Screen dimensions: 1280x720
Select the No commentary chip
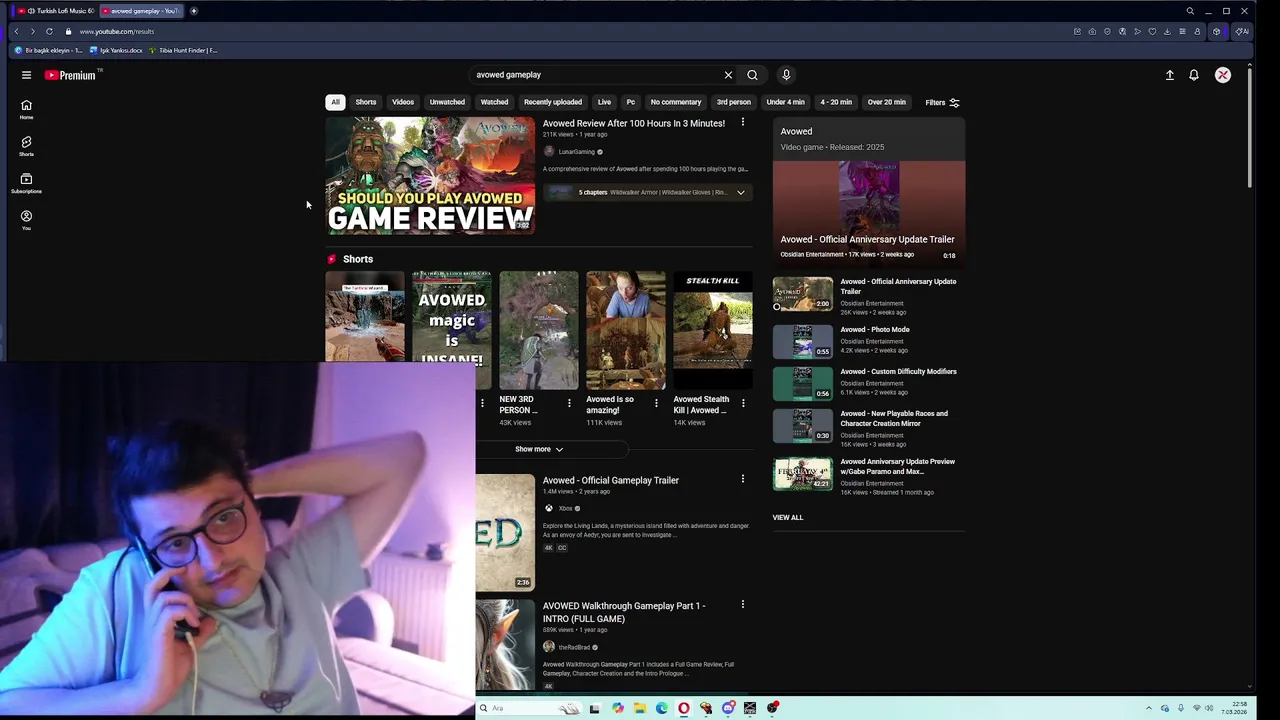point(676,102)
